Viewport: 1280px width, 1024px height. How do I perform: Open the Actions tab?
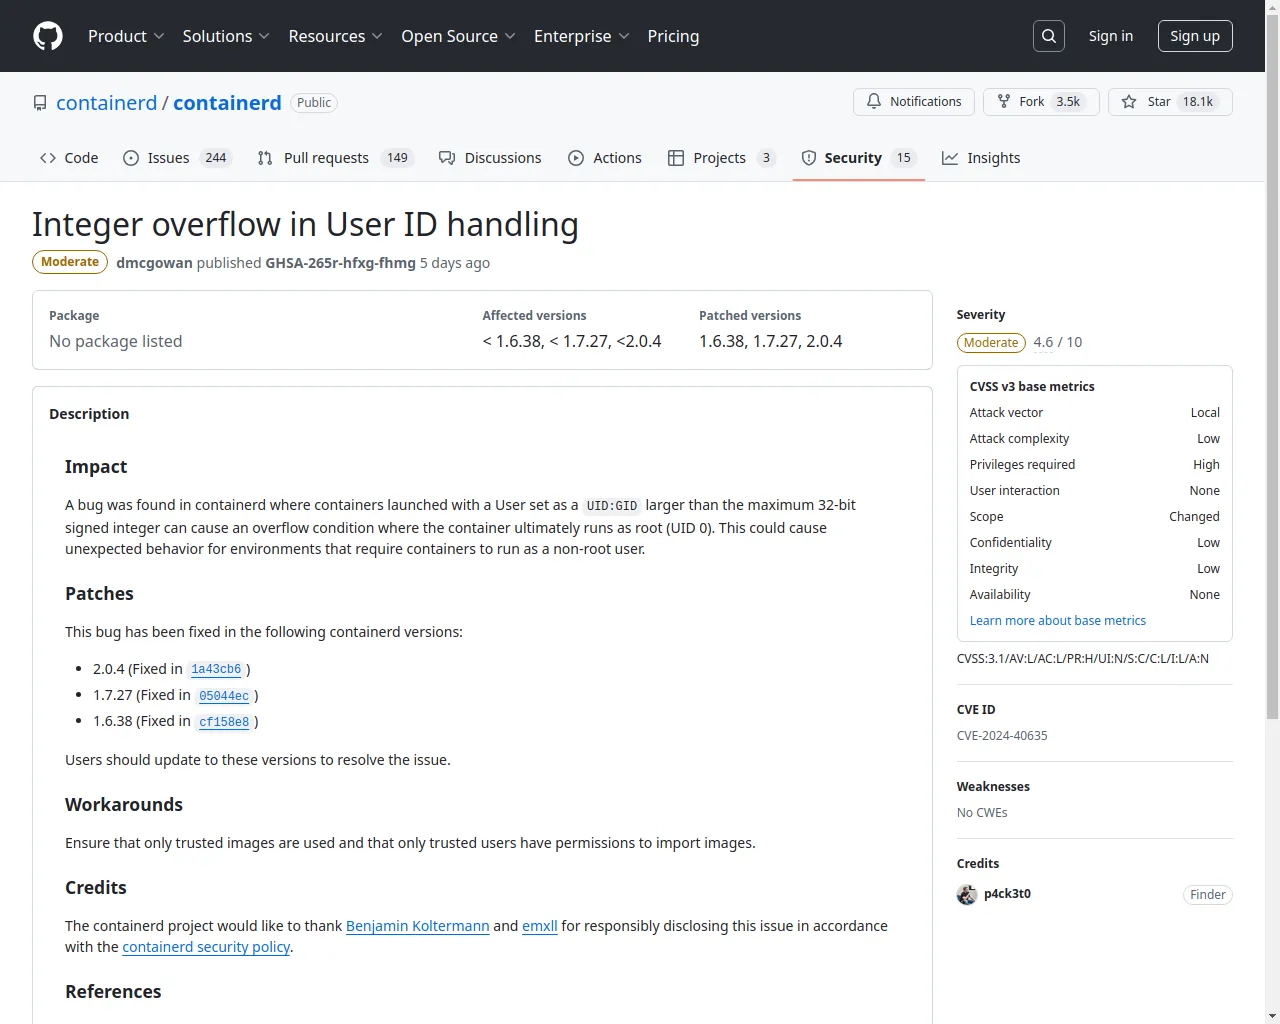(x=605, y=158)
